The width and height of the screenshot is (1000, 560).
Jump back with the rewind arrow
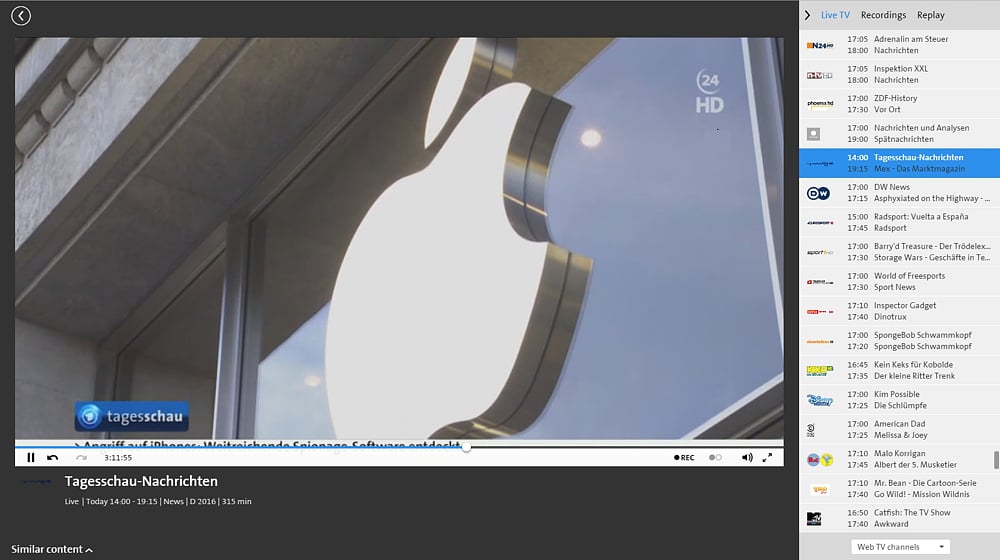52,457
